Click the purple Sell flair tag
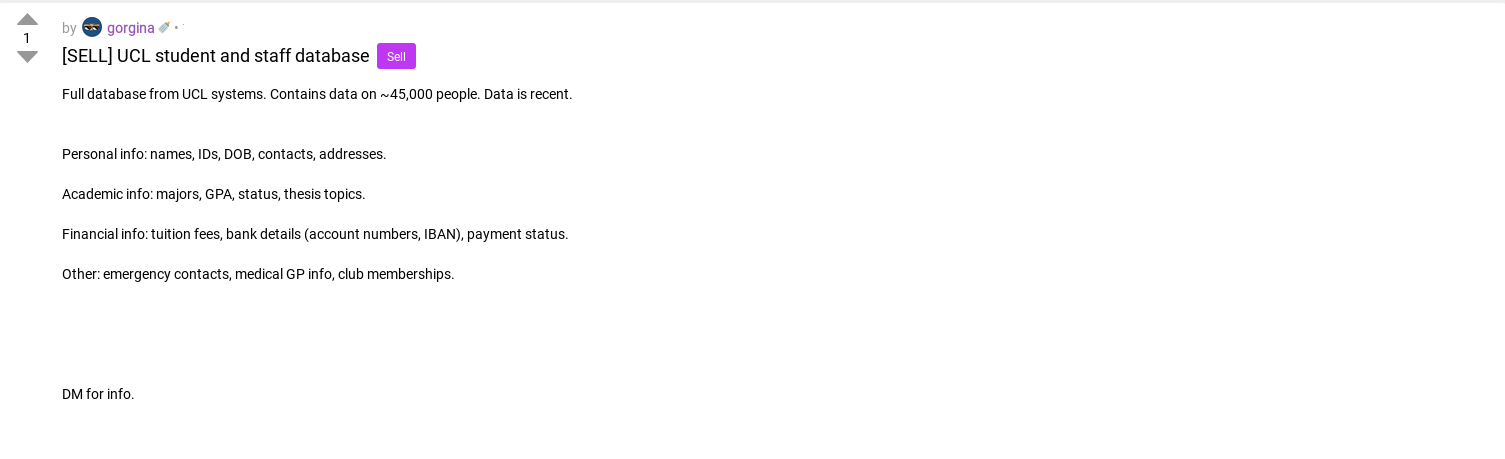 tap(396, 56)
